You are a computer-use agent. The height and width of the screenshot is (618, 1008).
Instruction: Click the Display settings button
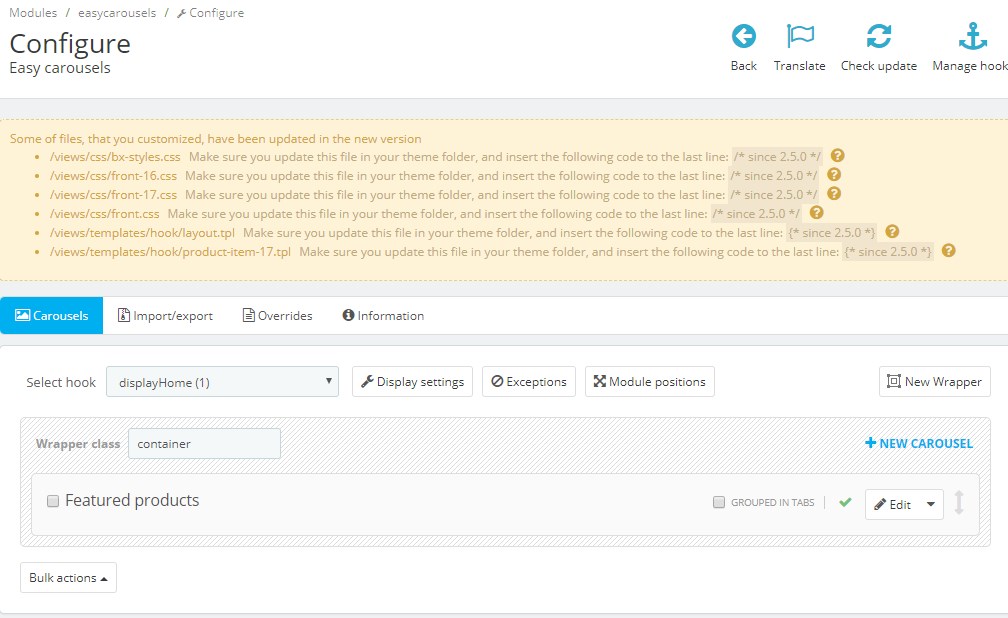tap(412, 382)
